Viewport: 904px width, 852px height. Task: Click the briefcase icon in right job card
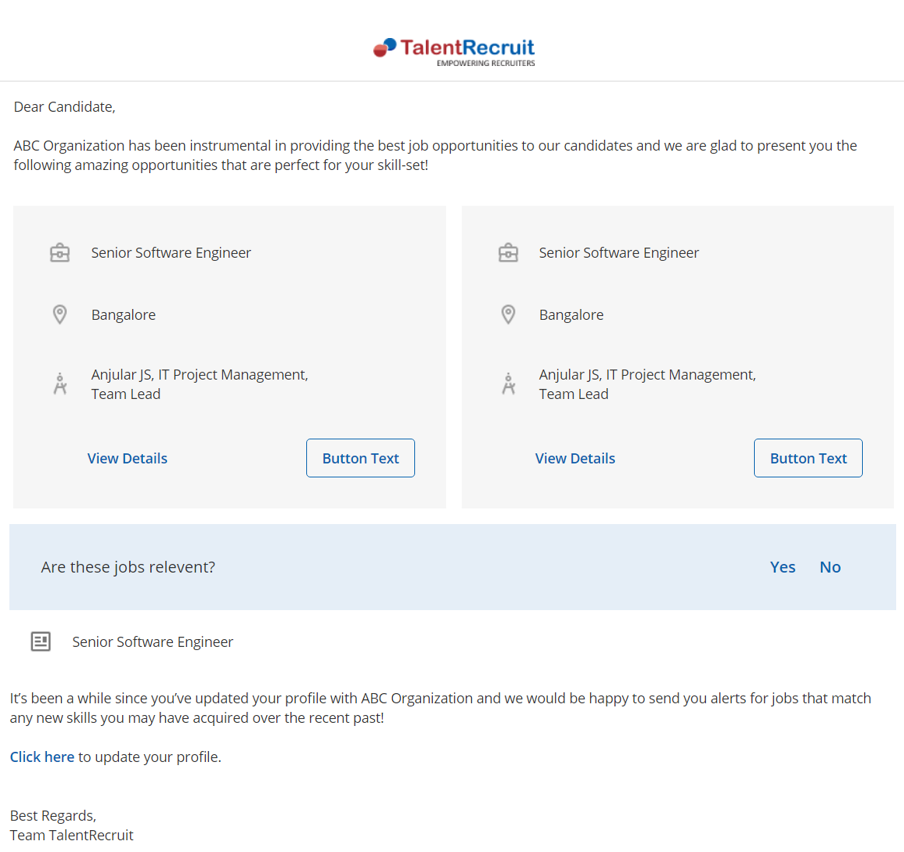[508, 253]
